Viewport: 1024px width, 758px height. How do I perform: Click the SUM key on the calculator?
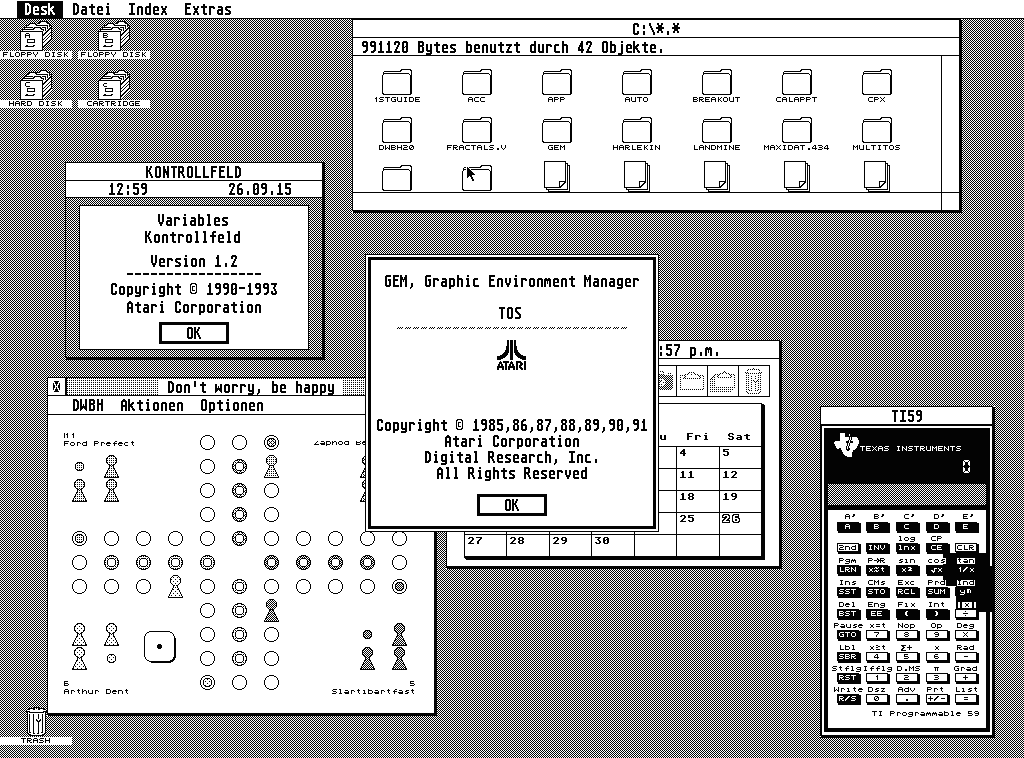(x=936, y=592)
